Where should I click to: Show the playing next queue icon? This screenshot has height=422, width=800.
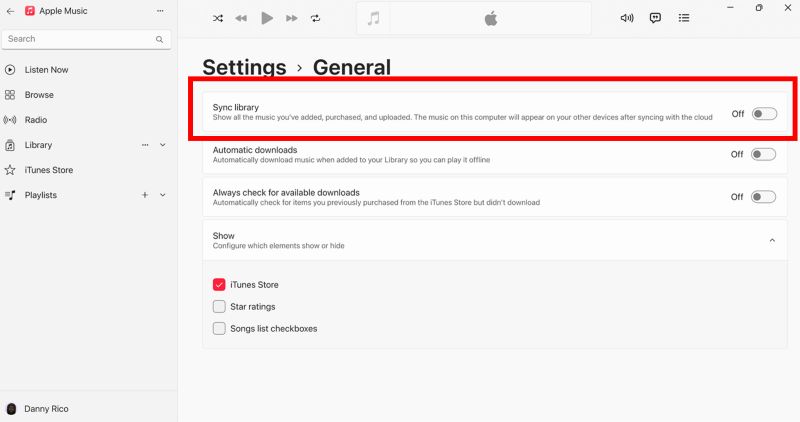click(684, 18)
